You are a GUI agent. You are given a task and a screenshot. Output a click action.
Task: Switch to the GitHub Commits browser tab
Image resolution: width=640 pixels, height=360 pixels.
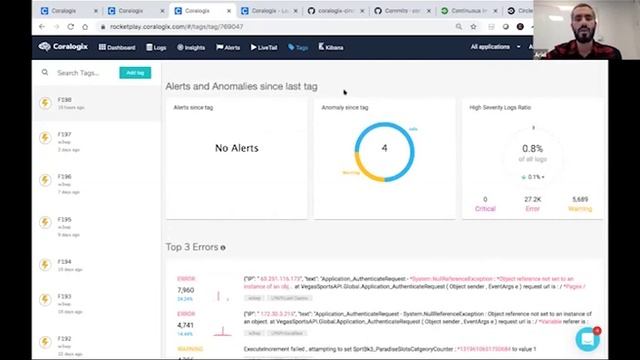(402, 11)
